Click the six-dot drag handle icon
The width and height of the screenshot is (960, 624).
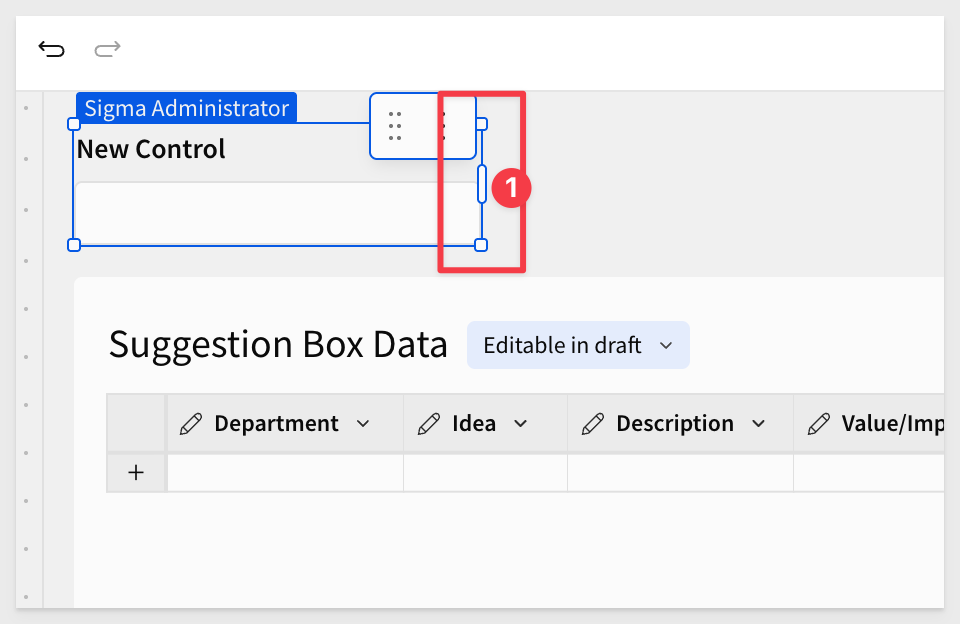coord(395,126)
